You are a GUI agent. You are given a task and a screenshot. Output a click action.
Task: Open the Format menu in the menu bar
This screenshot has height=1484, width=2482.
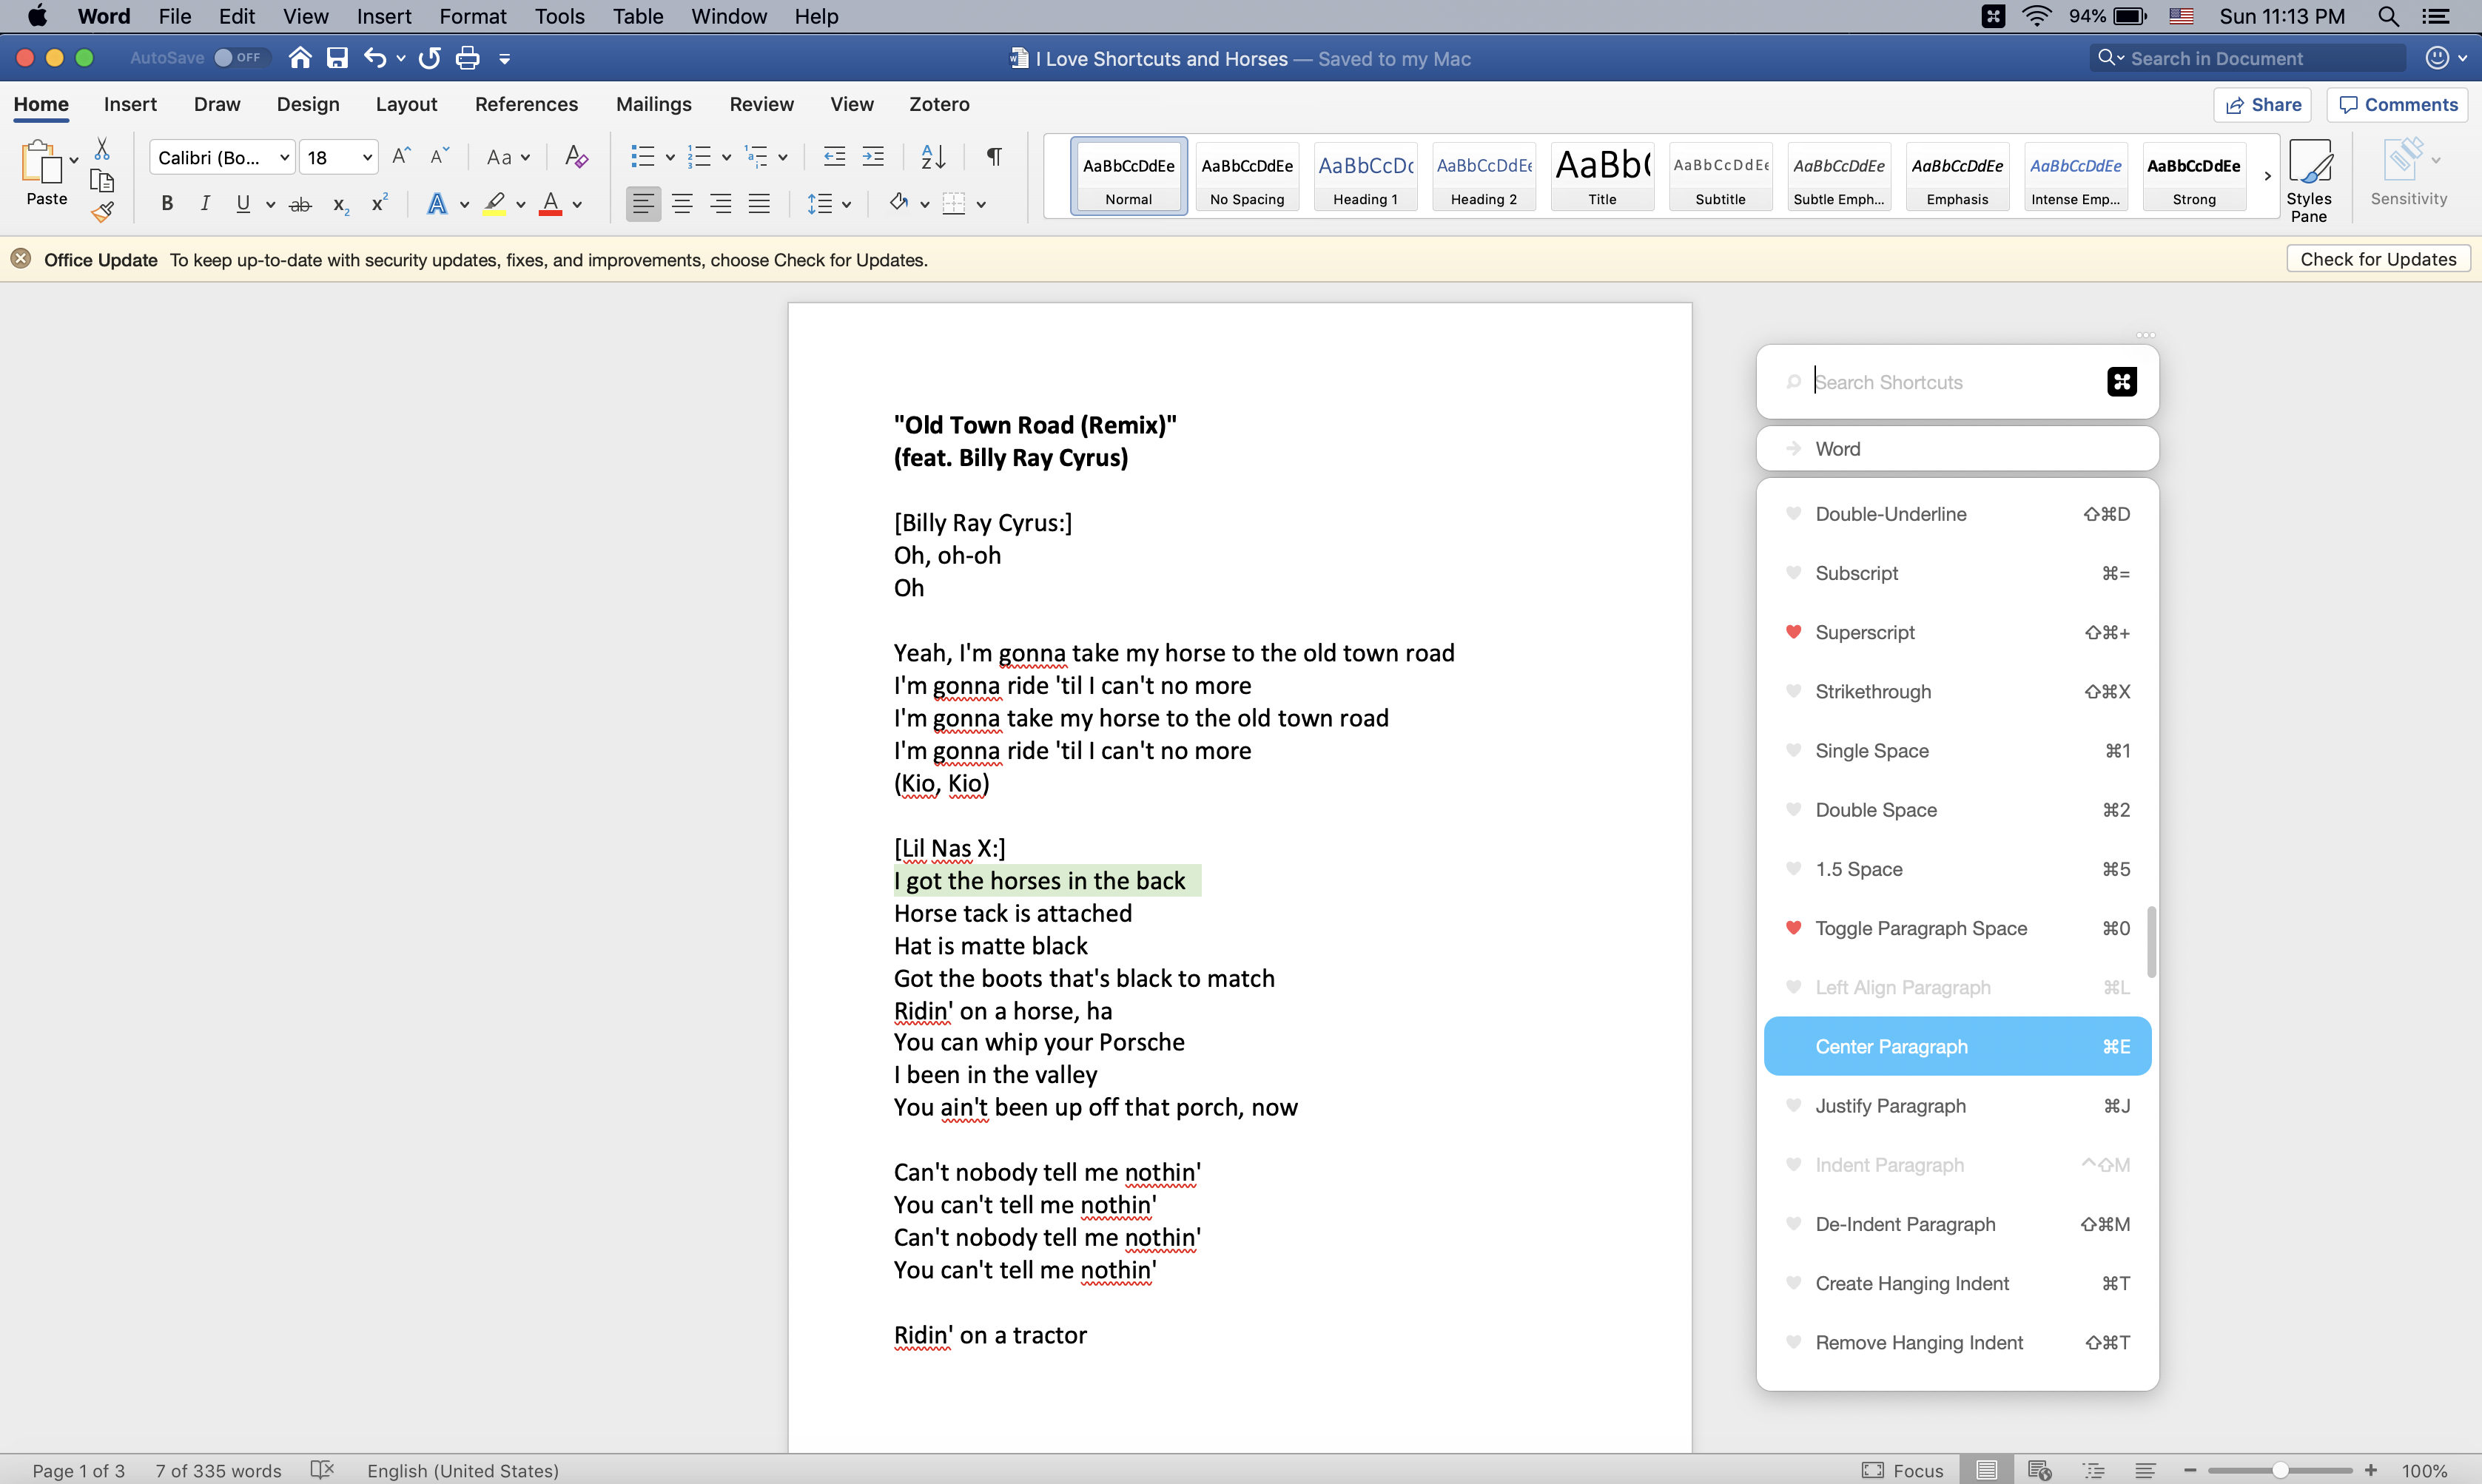(x=472, y=16)
